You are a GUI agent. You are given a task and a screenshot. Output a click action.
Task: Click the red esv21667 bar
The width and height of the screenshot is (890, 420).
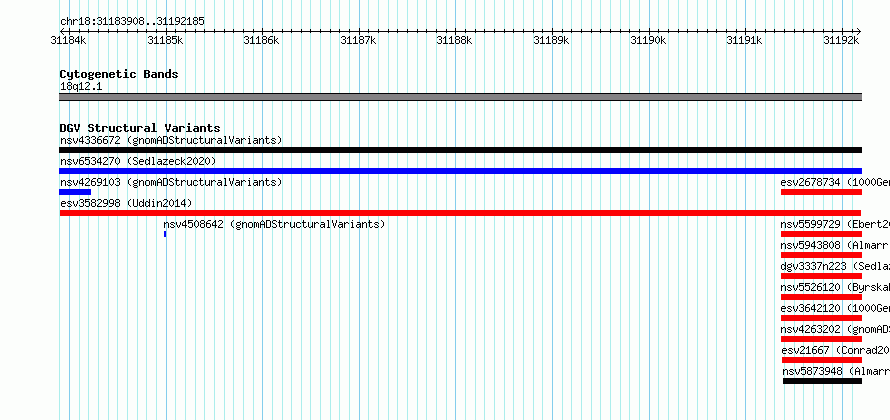(x=822, y=360)
